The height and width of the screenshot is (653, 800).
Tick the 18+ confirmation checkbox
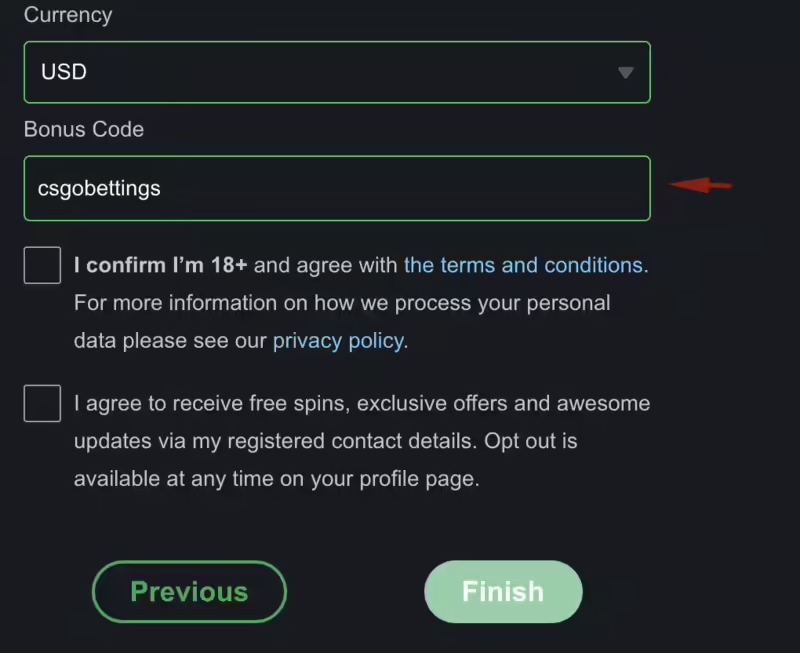click(x=42, y=266)
